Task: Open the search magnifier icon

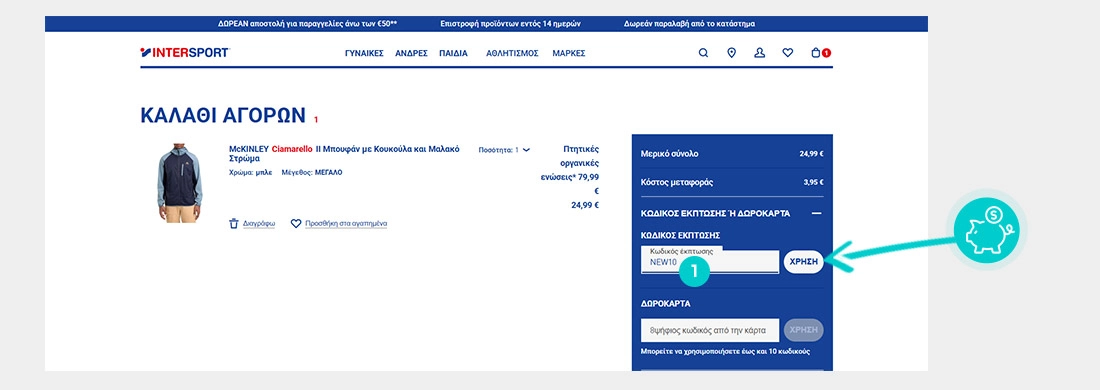Action: click(703, 53)
